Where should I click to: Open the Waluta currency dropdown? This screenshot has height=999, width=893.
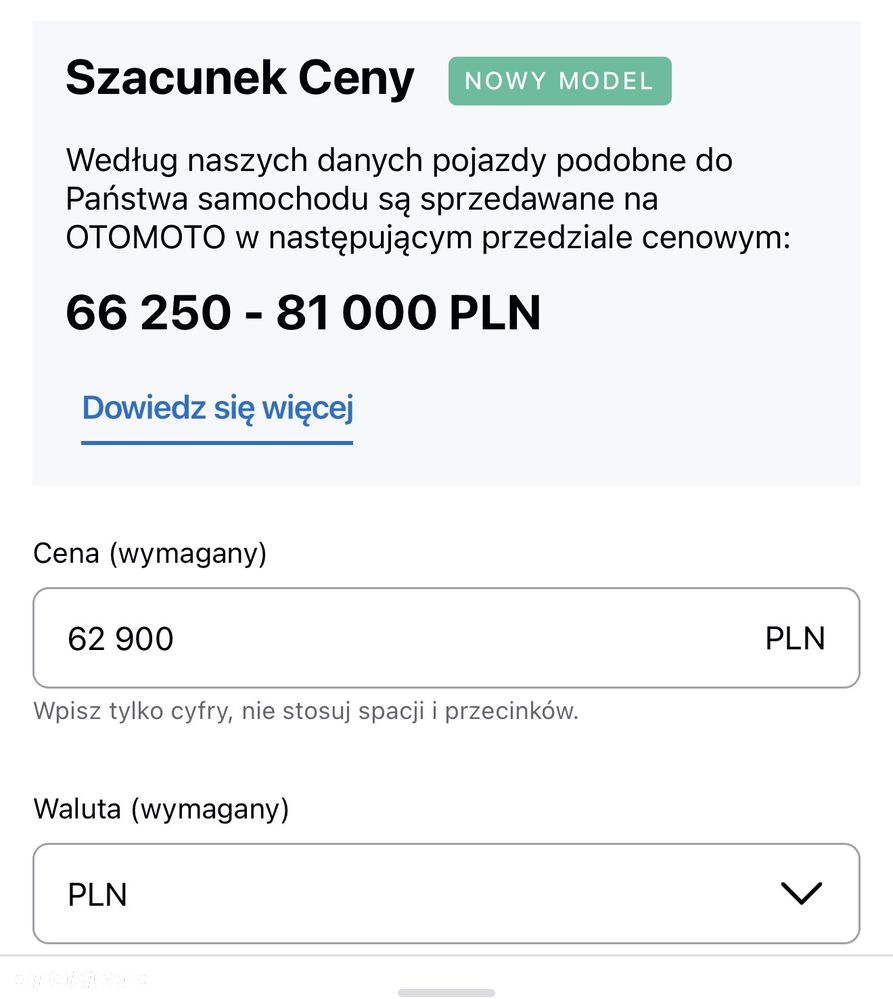(446, 894)
